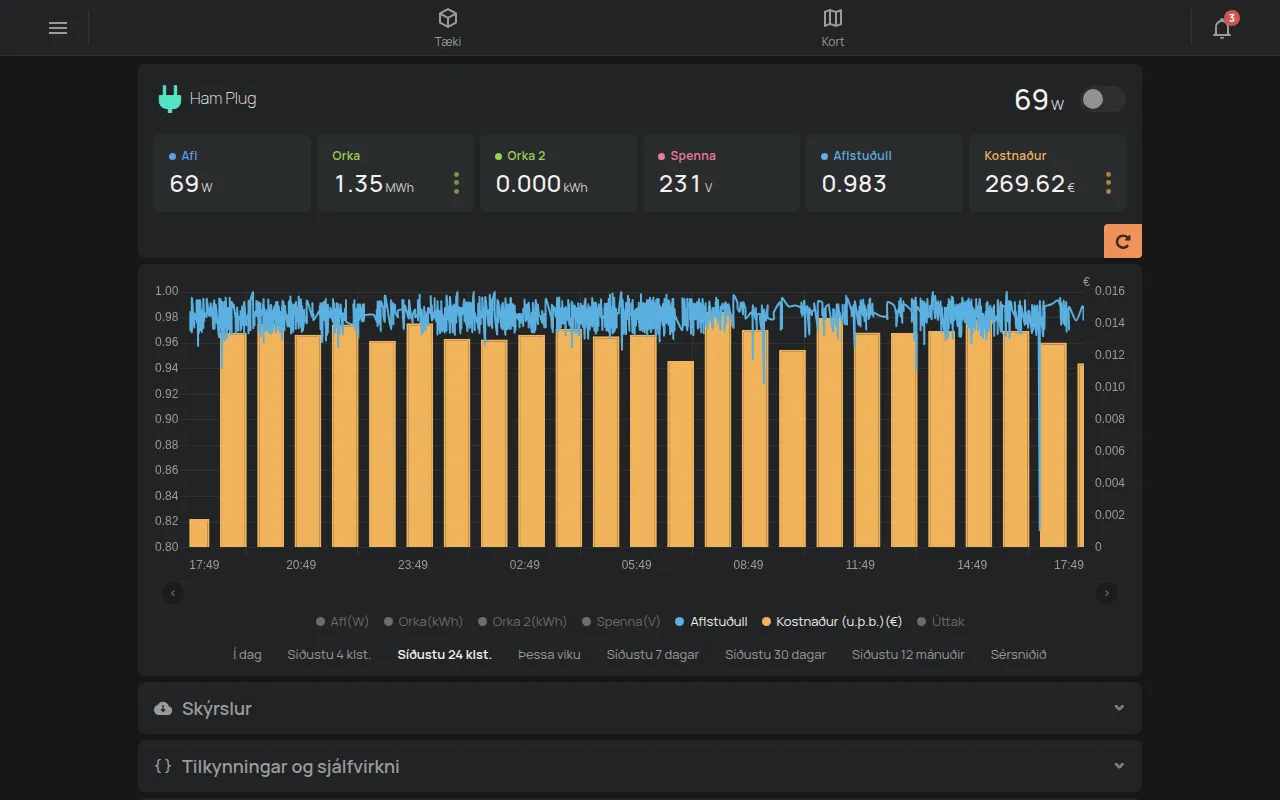Expand the Skýrslur section chevron
1280x800 pixels.
coord(1119,708)
